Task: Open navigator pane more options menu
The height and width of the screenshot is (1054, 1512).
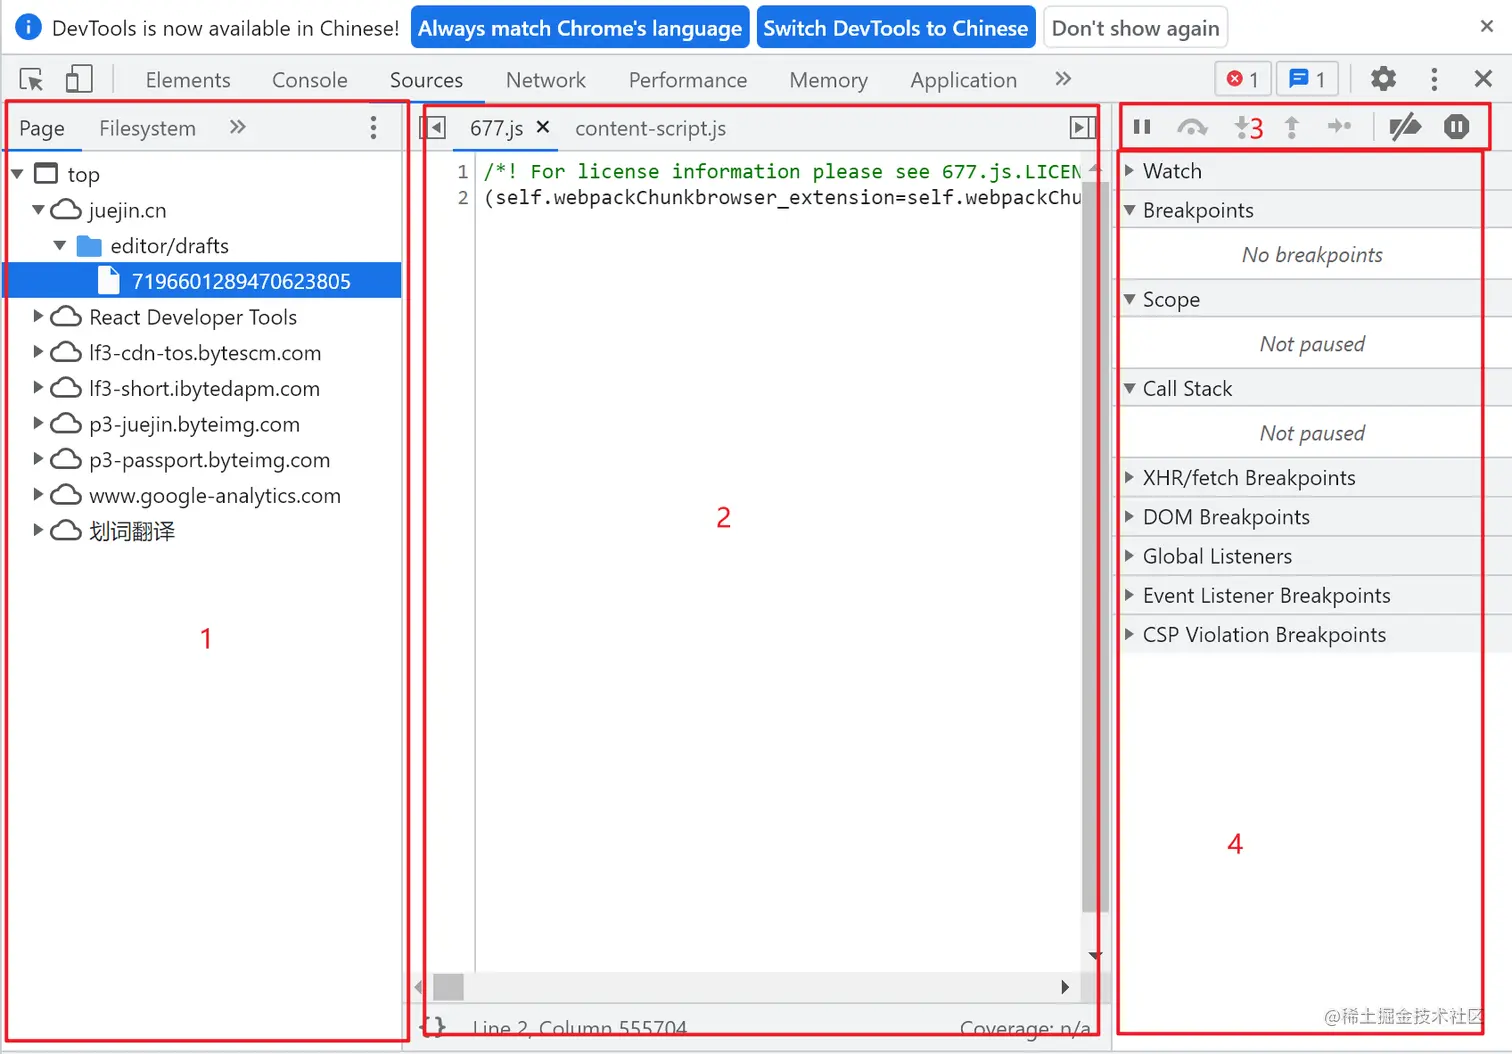Action: coord(373,127)
